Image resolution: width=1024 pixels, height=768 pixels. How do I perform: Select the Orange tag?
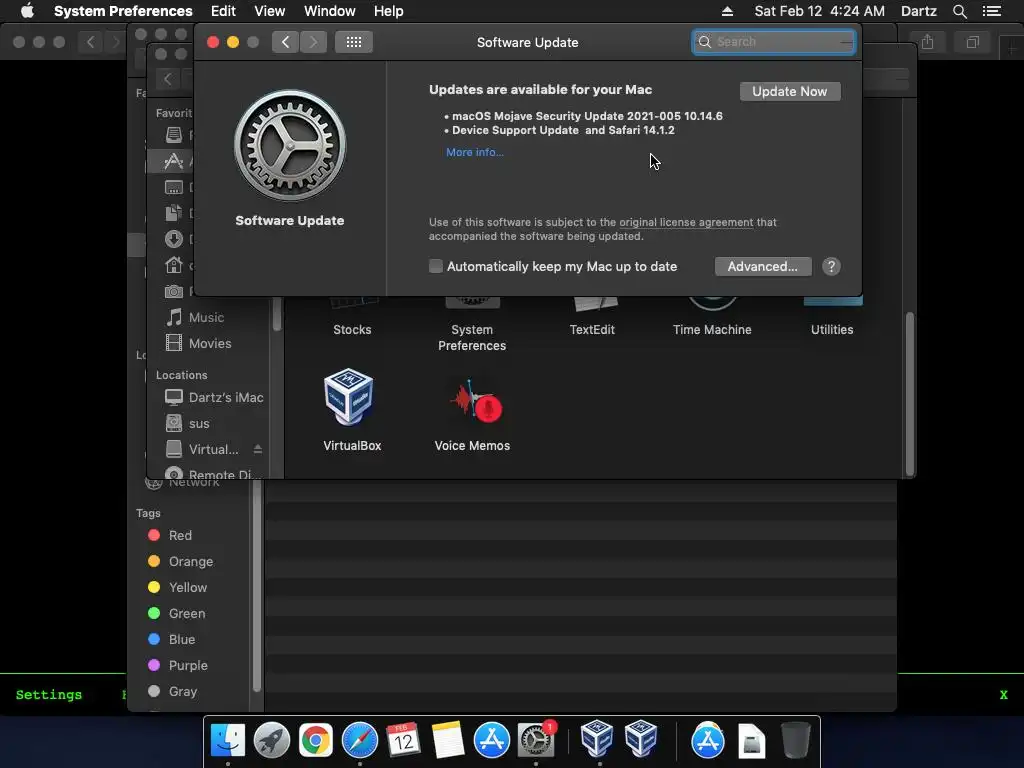pos(191,562)
